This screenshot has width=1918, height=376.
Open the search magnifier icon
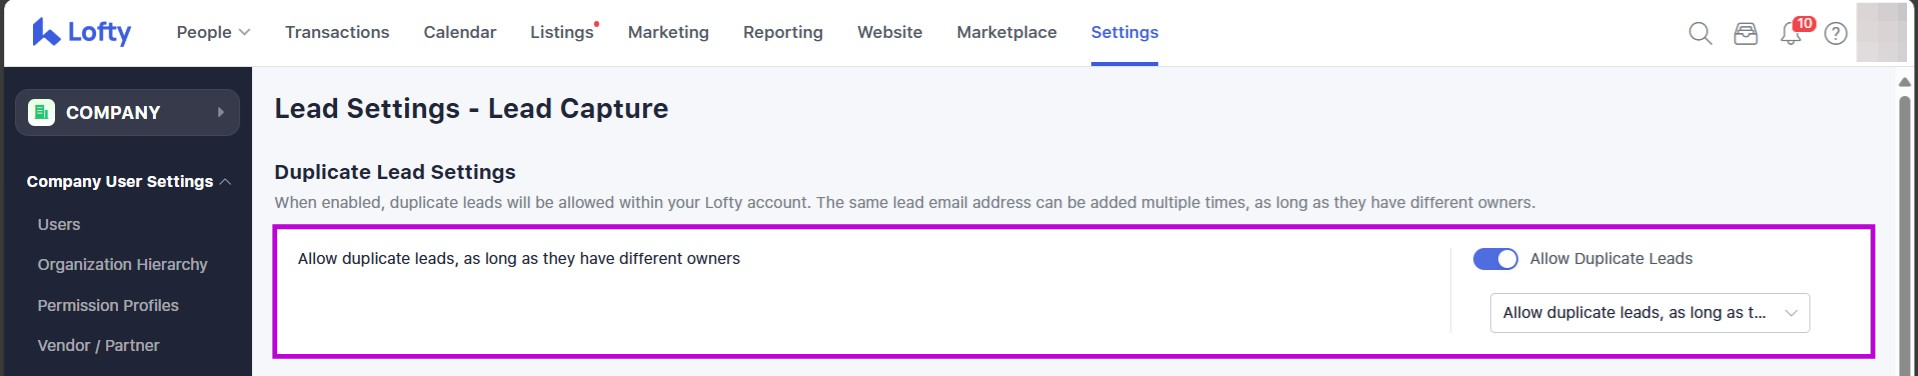[1700, 33]
